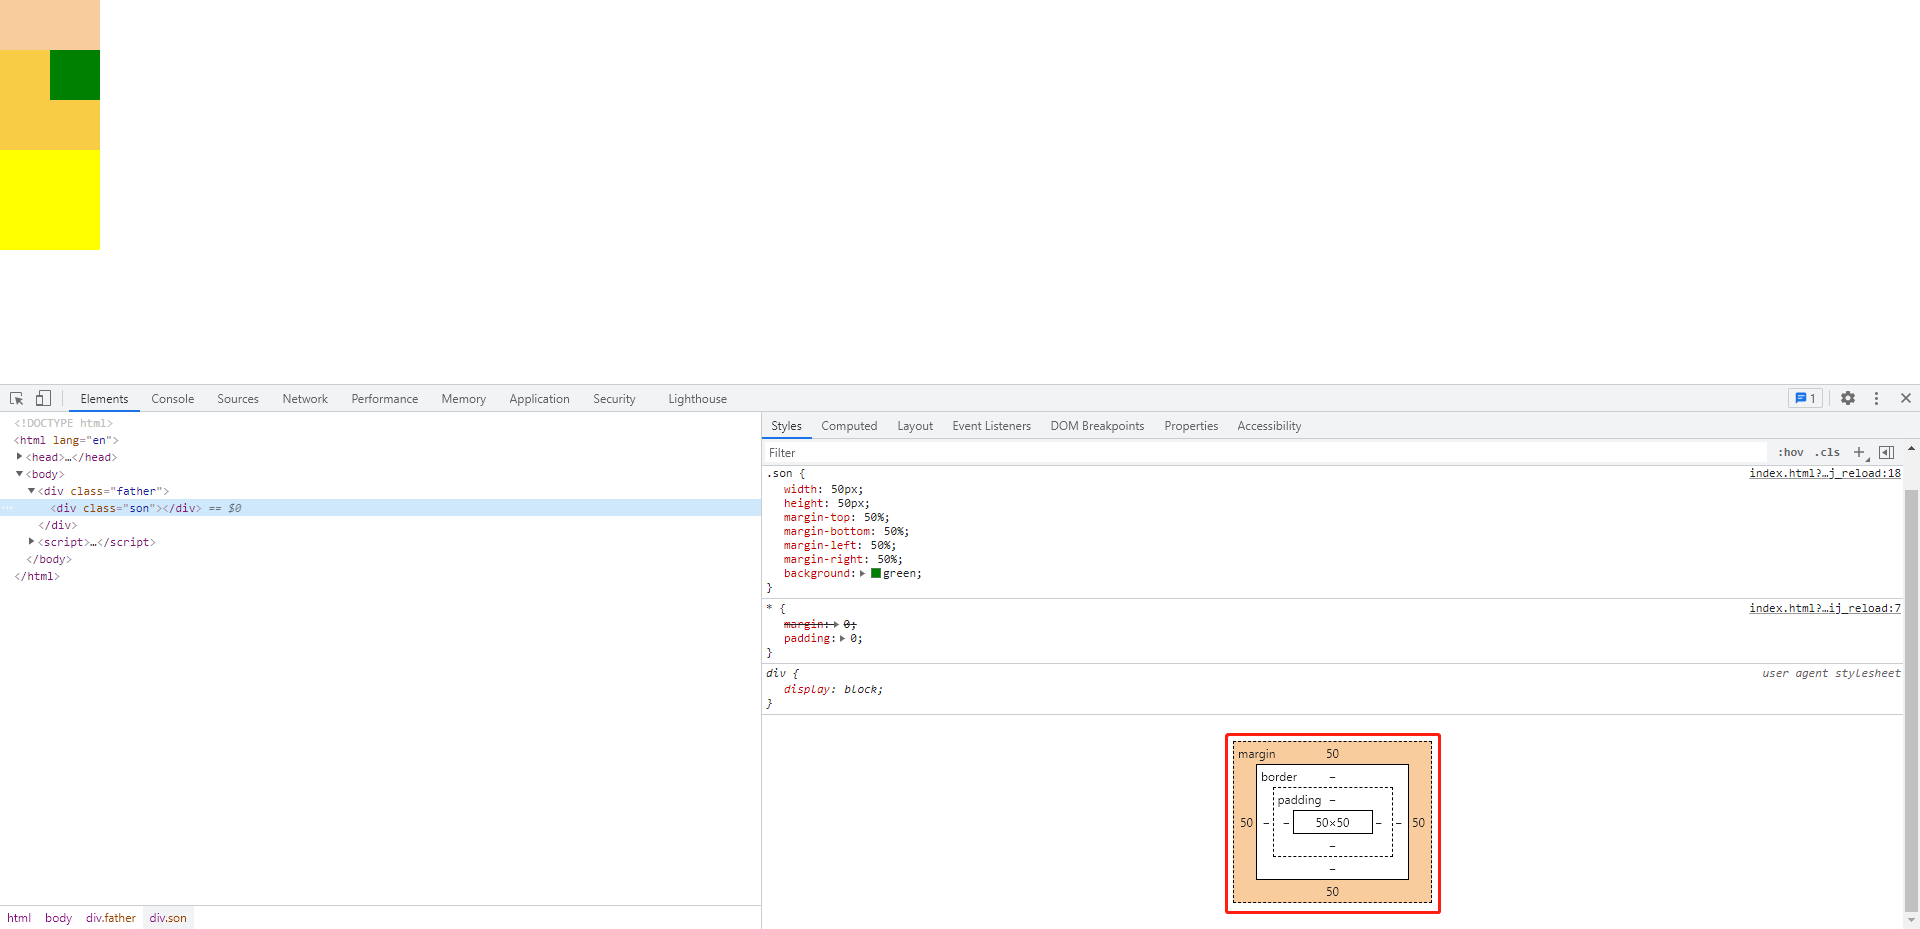Expand the head element node

click(x=19, y=456)
